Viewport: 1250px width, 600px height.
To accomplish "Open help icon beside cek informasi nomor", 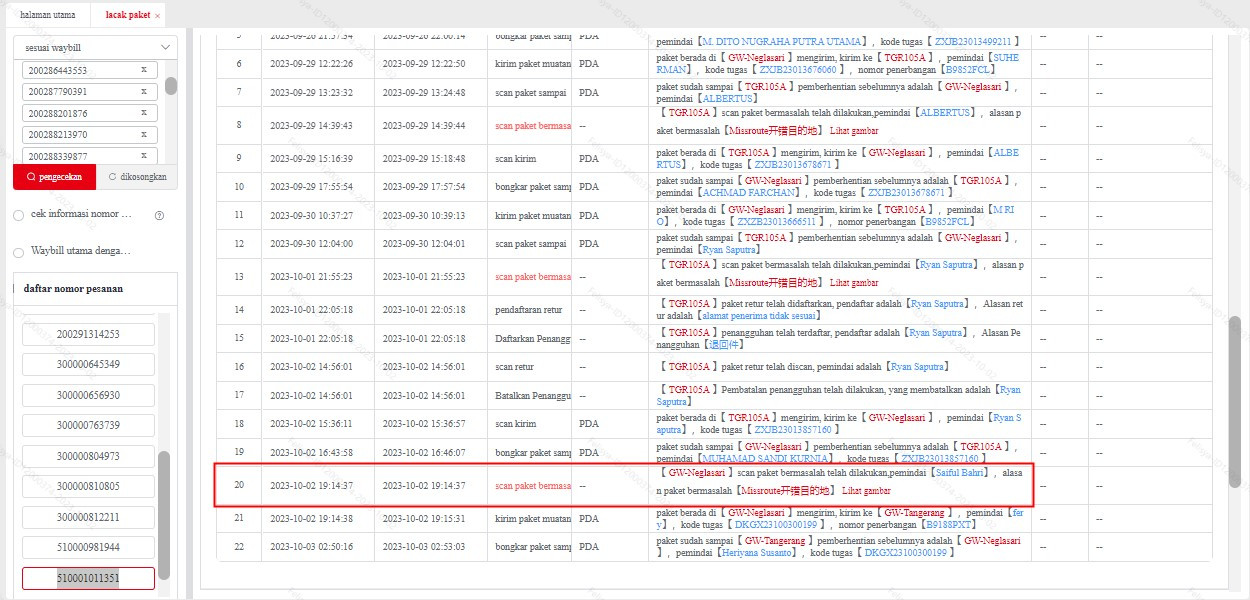I will [159, 215].
